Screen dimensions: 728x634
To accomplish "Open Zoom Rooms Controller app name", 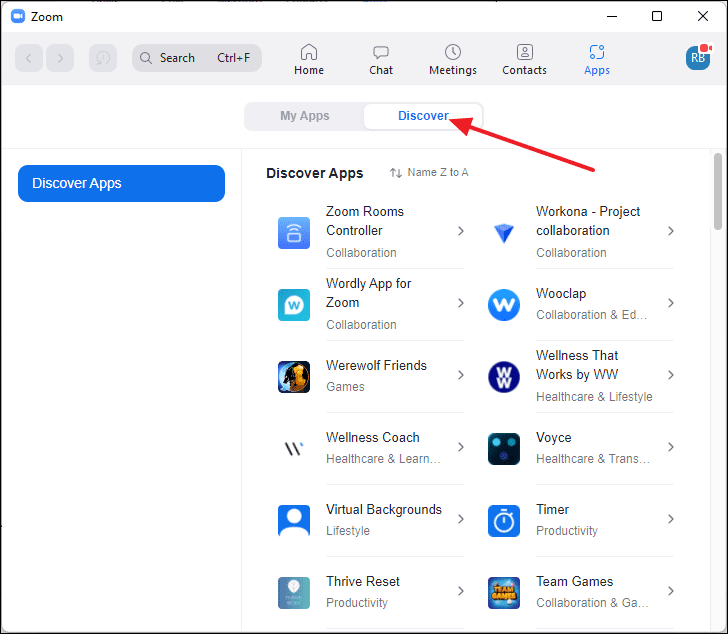I will [x=365, y=221].
